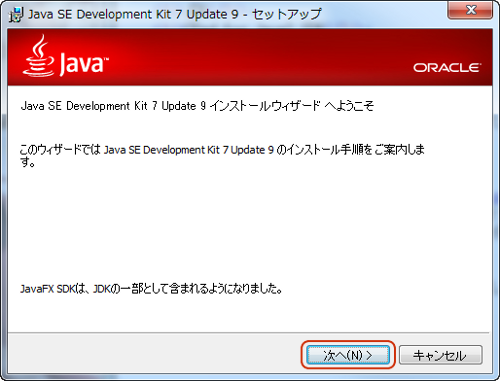Screen dimensions: 500x381
Task: Close the setup window with the X button
Action: (470, 10)
